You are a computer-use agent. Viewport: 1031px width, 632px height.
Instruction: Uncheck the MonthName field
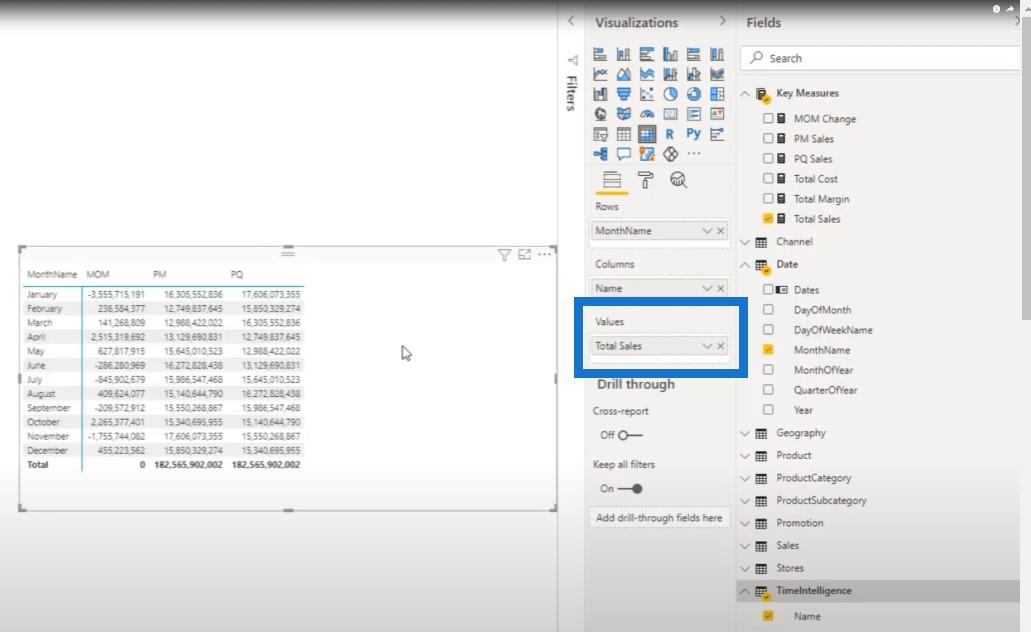tap(768, 350)
